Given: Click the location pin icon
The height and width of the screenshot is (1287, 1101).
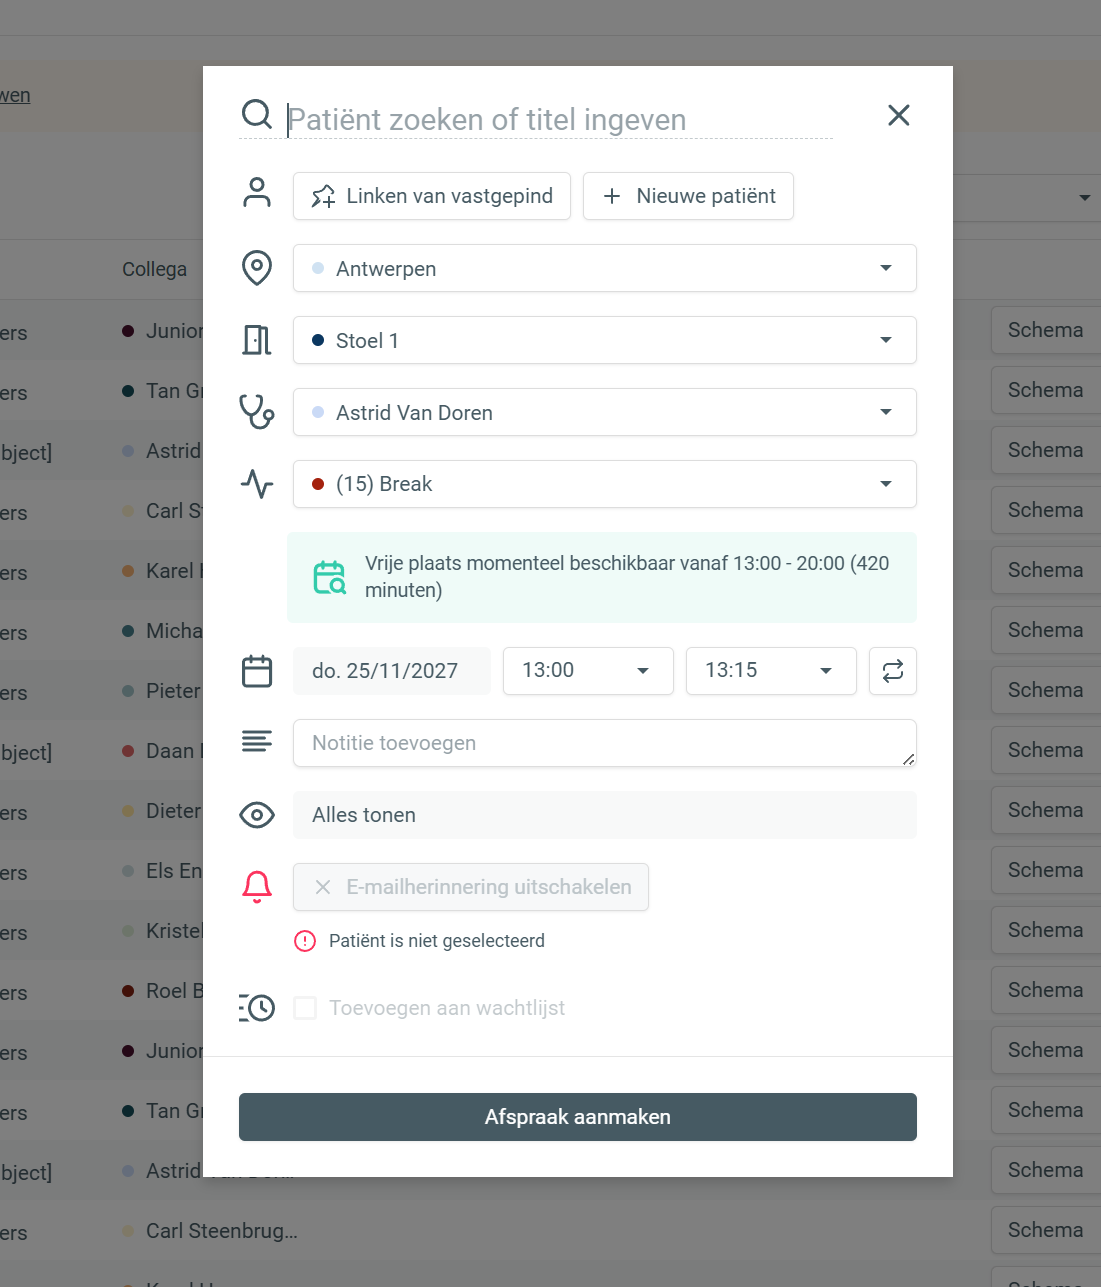Looking at the screenshot, I should pos(257,268).
